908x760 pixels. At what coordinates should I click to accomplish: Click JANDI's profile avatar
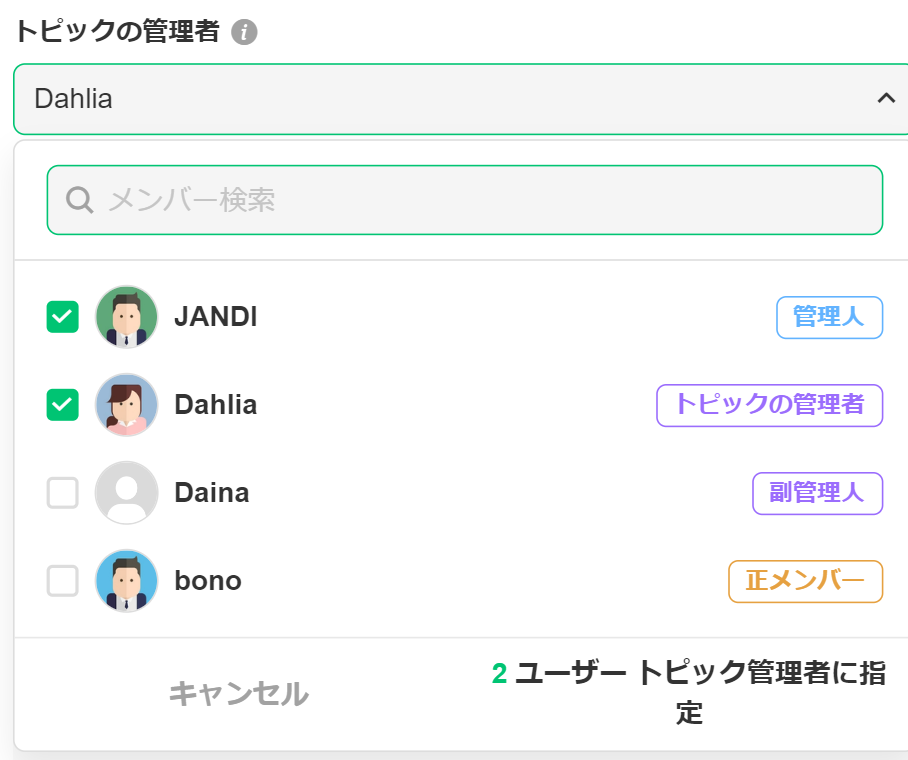pyautogui.click(x=127, y=317)
